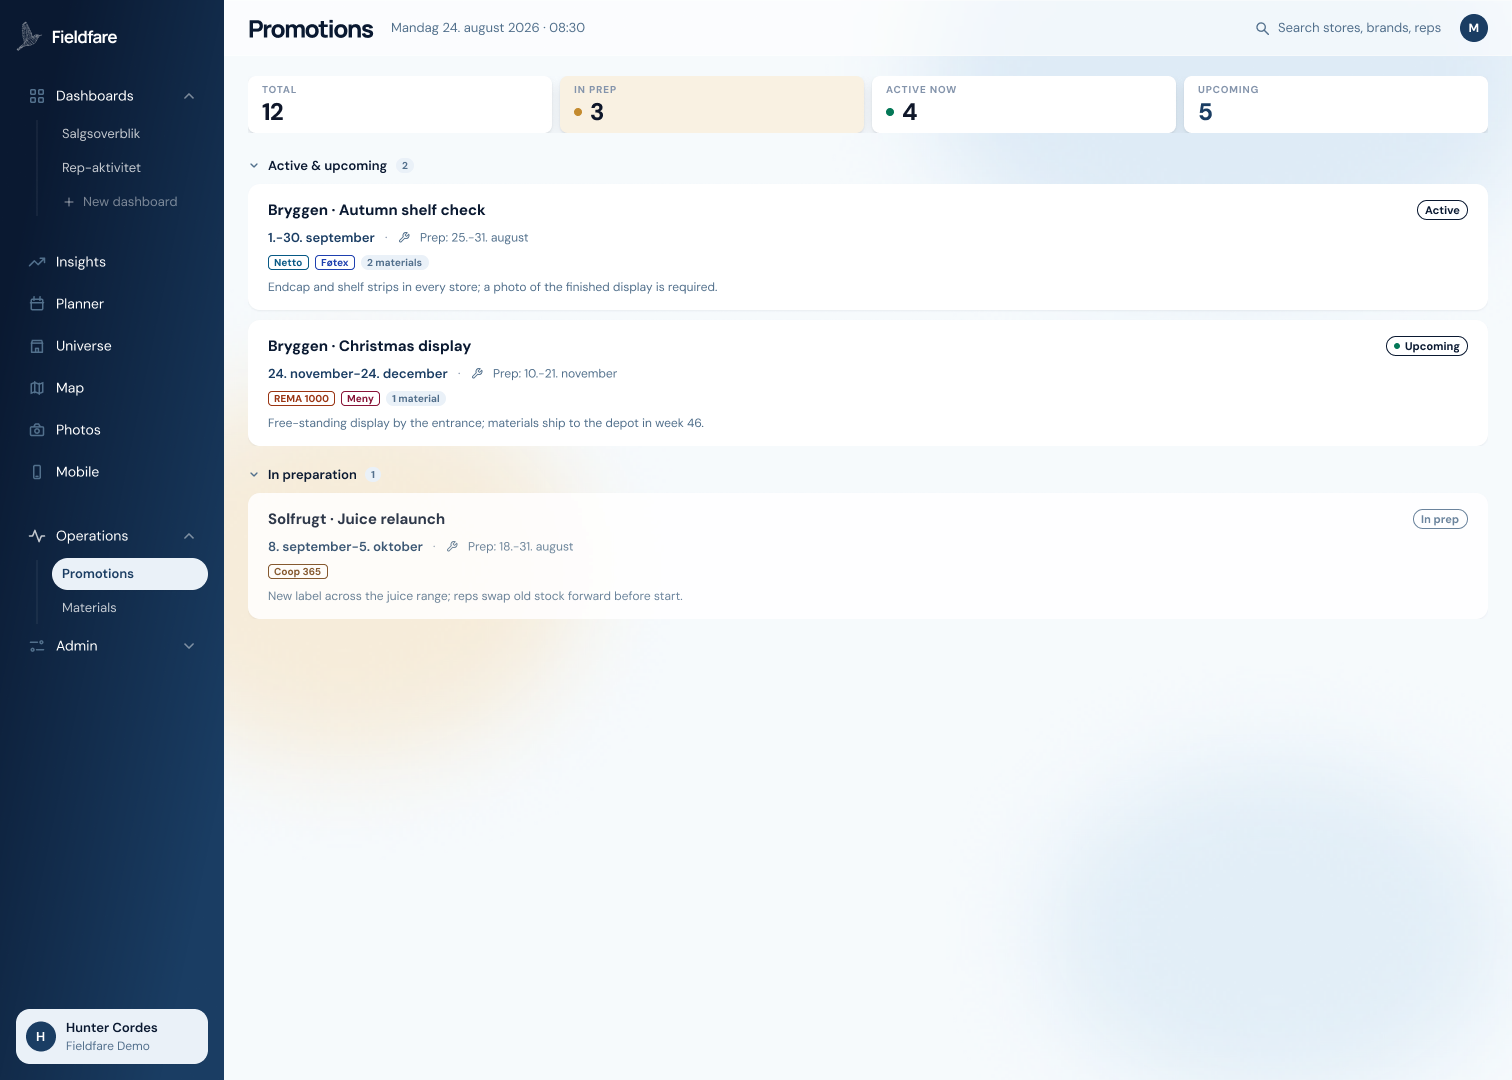
Task: Click the Total stat card
Action: 400,104
